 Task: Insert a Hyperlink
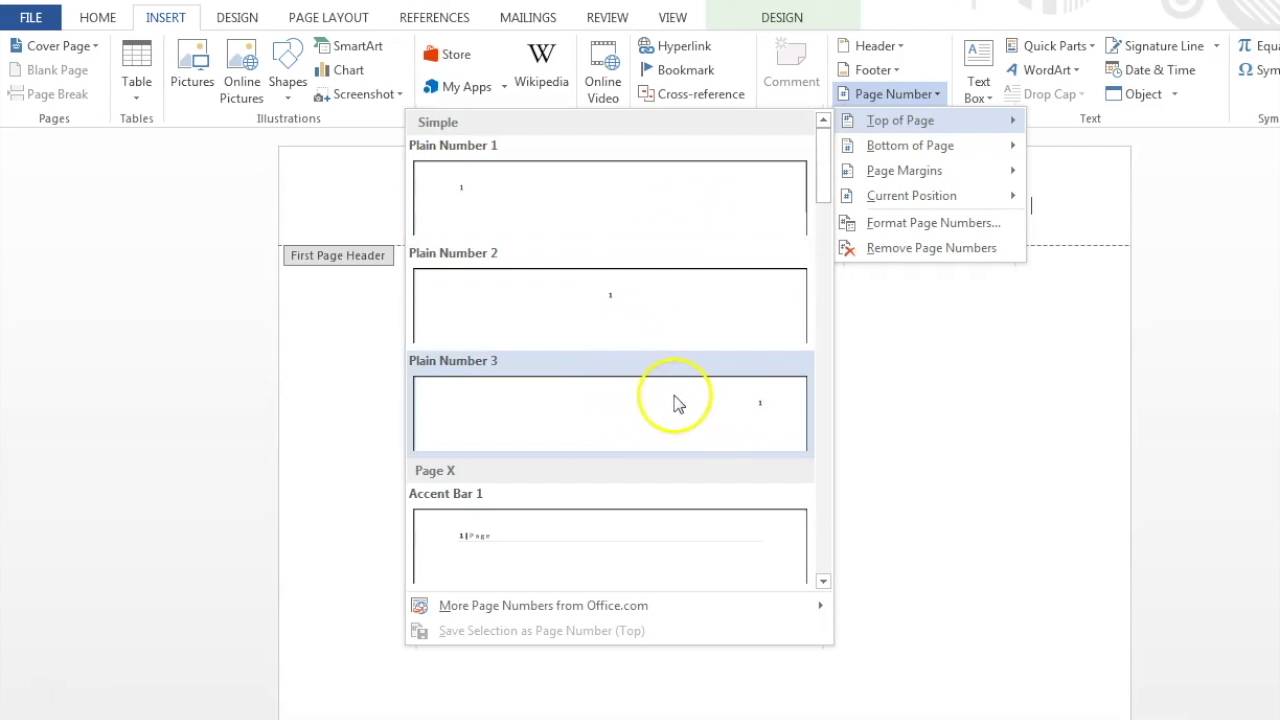(675, 46)
